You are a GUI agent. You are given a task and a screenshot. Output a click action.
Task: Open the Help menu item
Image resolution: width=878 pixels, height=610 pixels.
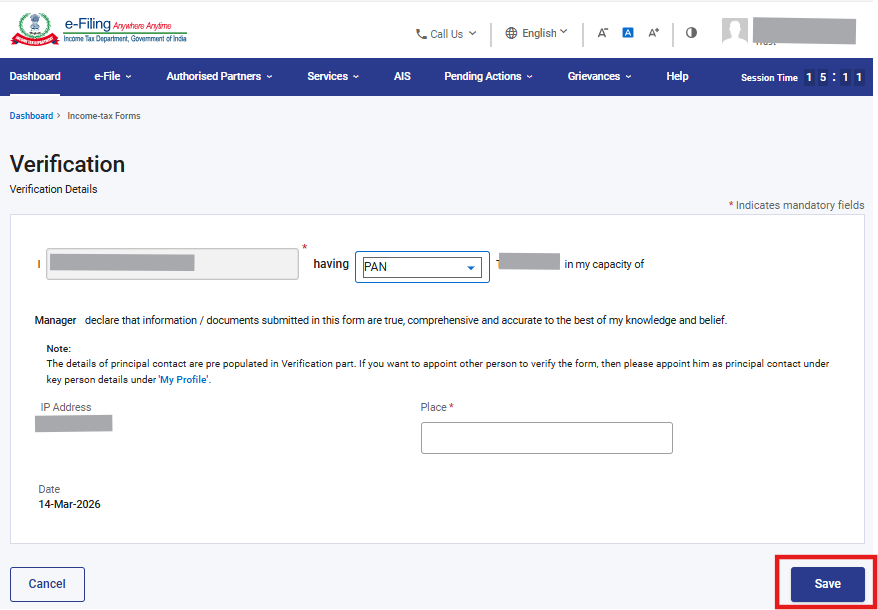(x=678, y=76)
